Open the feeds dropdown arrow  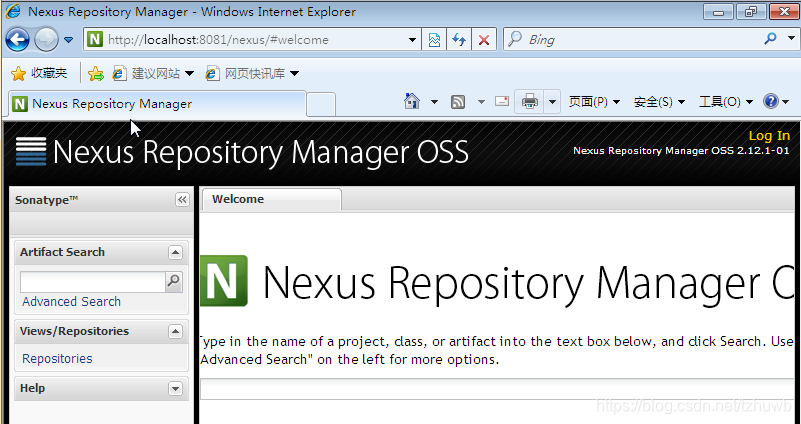coord(481,102)
